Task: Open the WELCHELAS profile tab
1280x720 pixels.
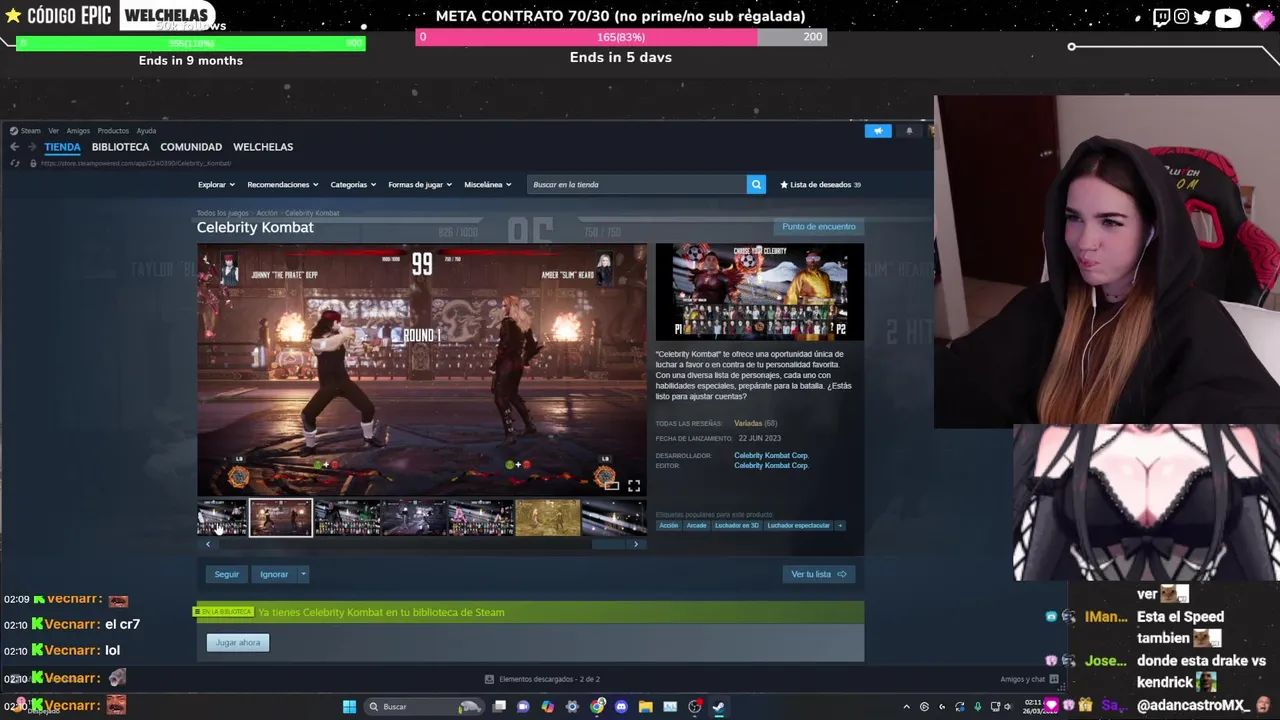Action: point(263,147)
